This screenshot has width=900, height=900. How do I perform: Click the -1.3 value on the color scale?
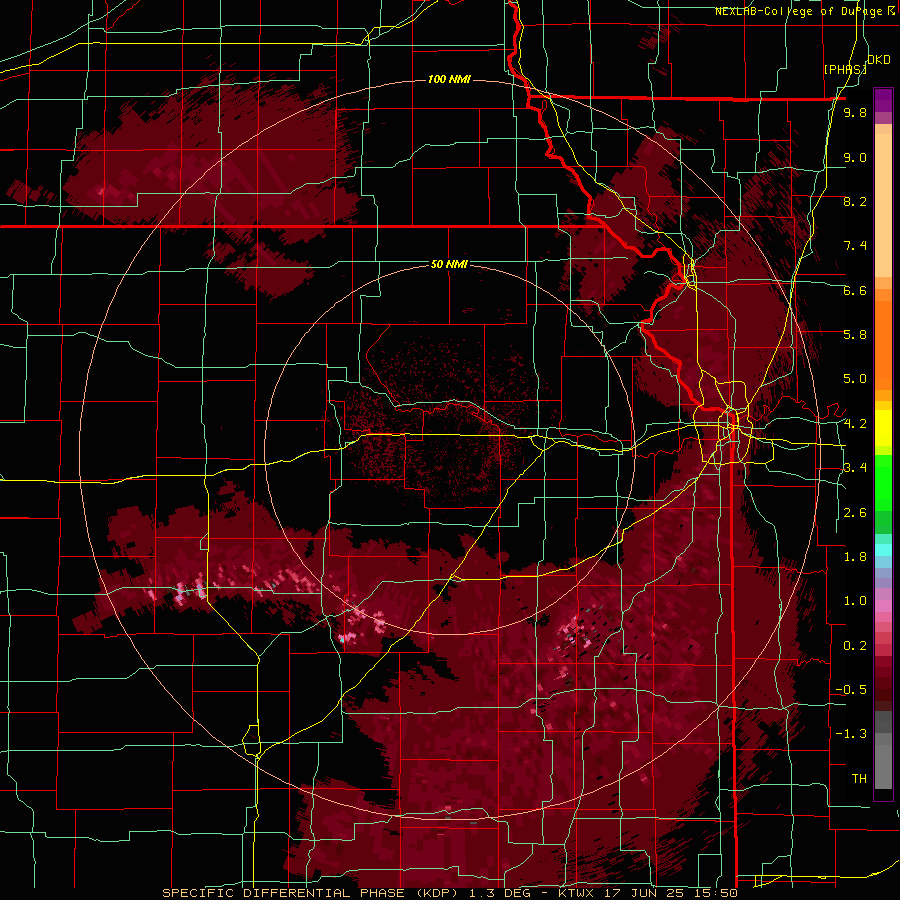(x=852, y=734)
